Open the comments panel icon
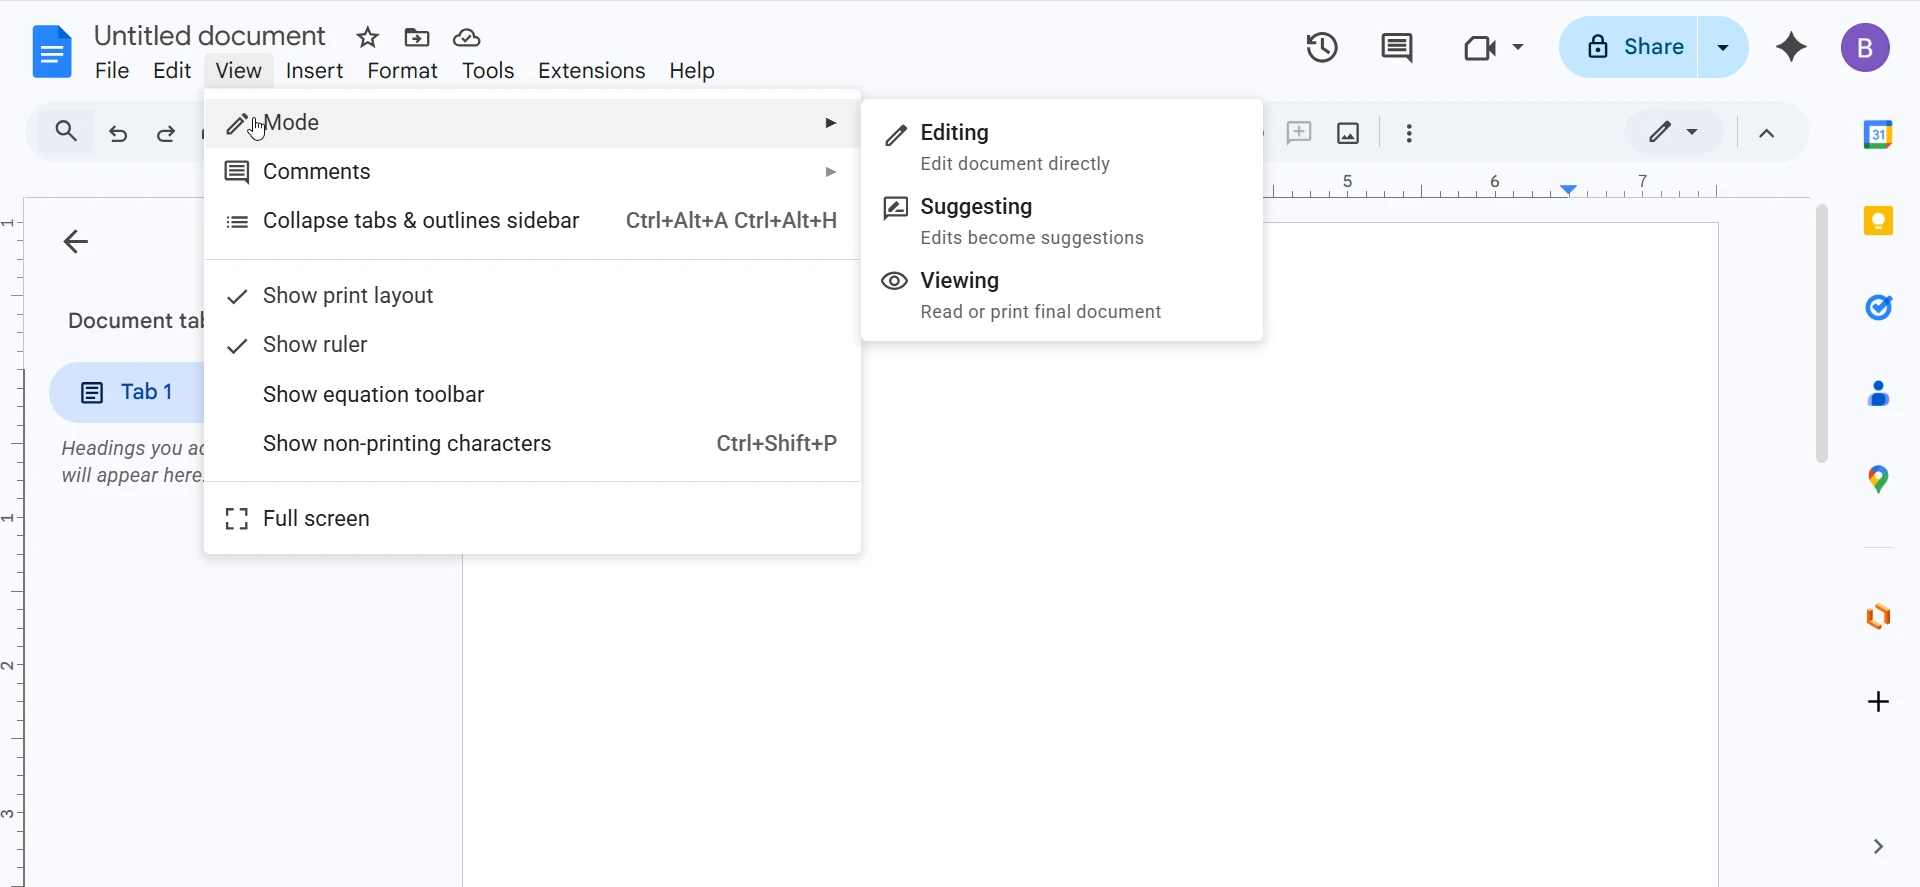Viewport: 1920px width, 887px height. 1396,47
